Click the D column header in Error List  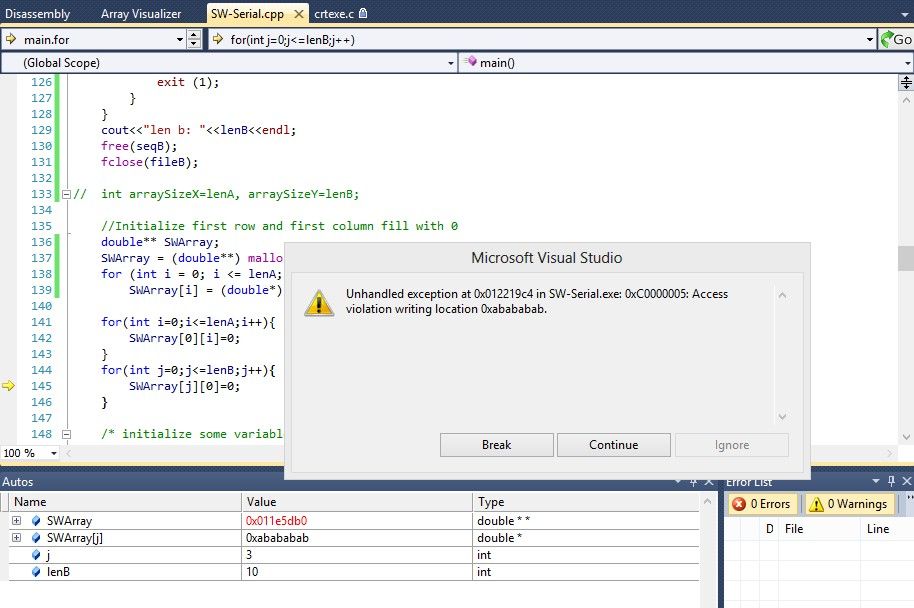769,529
